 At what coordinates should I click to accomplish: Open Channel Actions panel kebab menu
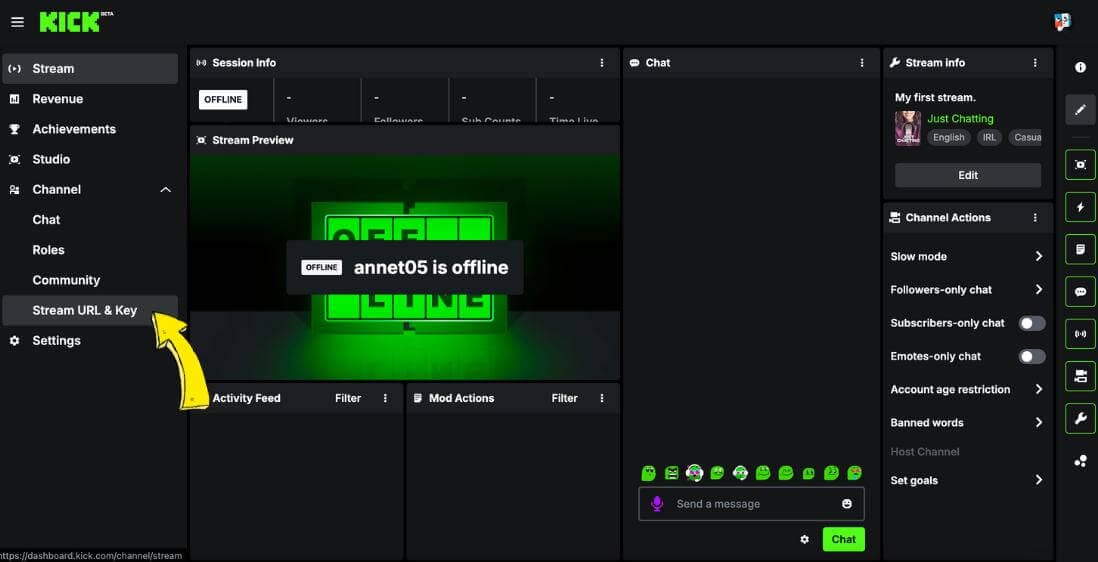click(1035, 218)
